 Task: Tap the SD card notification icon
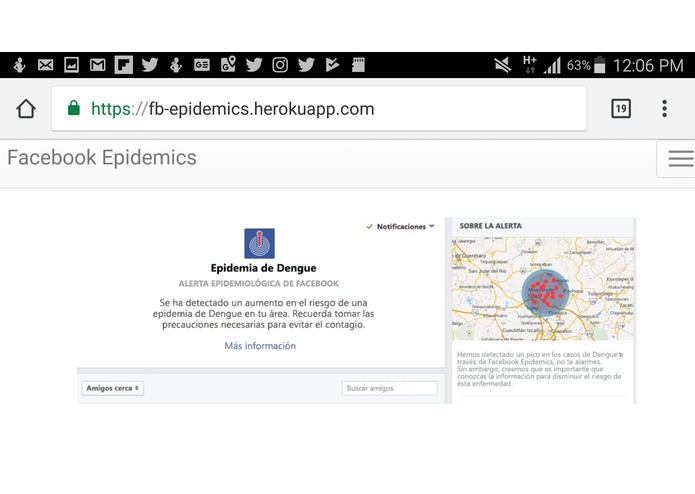click(x=358, y=65)
